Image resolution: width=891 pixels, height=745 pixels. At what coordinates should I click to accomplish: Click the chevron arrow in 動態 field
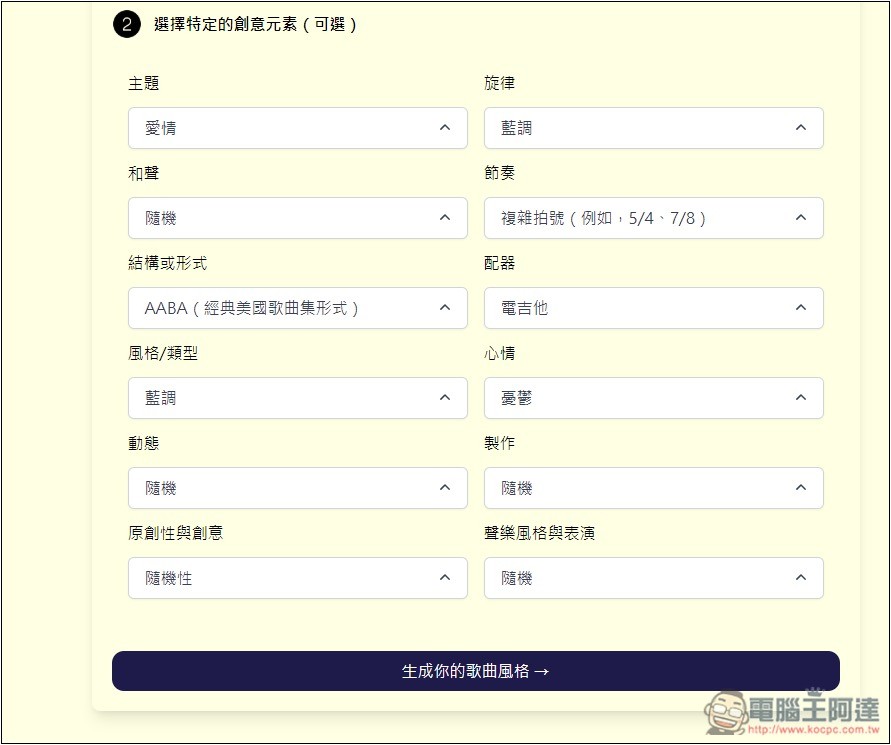pyautogui.click(x=445, y=488)
